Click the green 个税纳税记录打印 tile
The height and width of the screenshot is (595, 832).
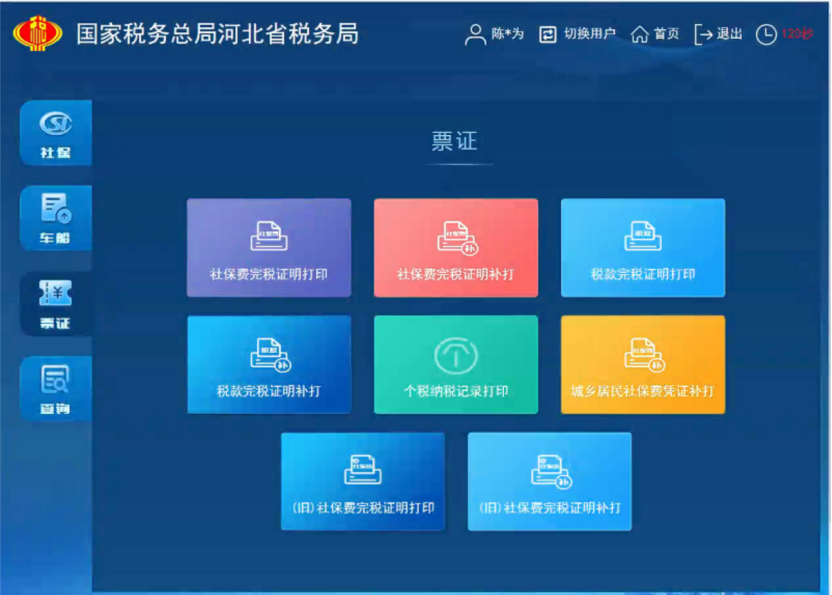(x=455, y=364)
